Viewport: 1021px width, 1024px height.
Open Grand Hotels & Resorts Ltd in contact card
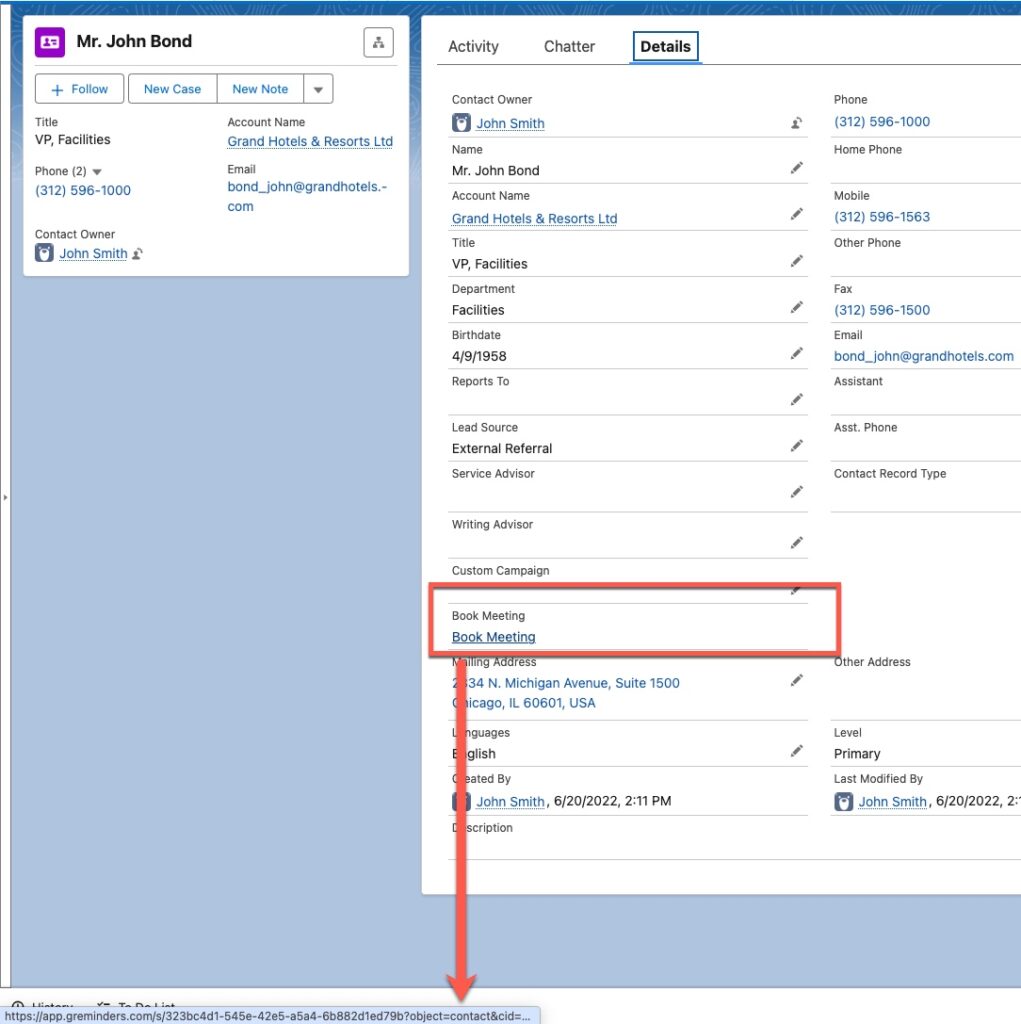310,141
